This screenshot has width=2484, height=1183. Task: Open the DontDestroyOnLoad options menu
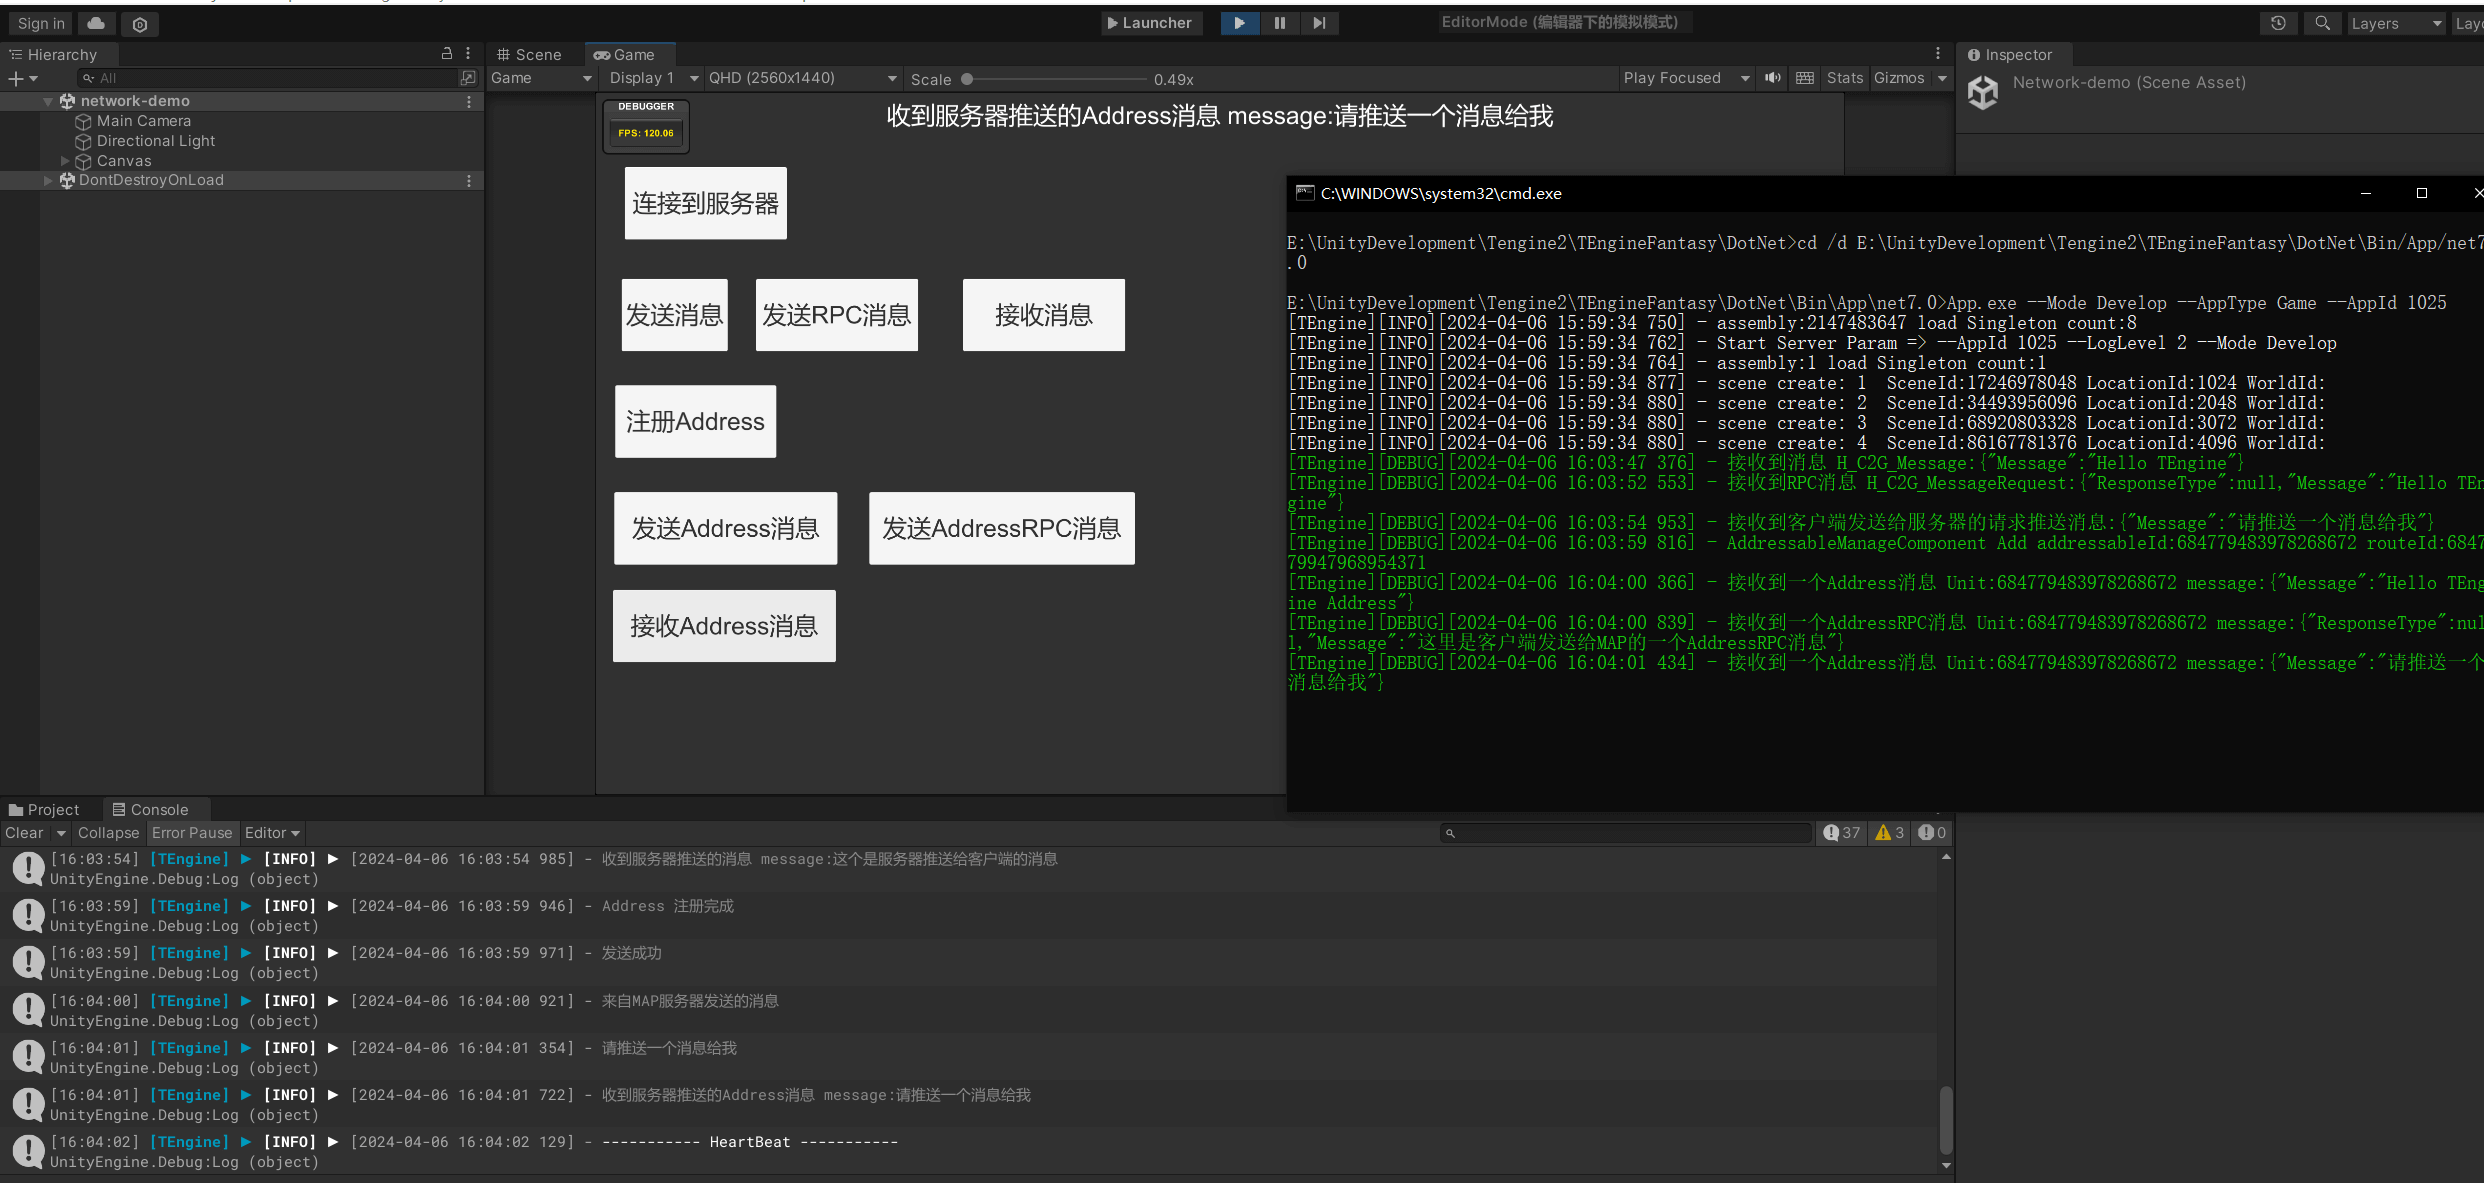[469, 180]
